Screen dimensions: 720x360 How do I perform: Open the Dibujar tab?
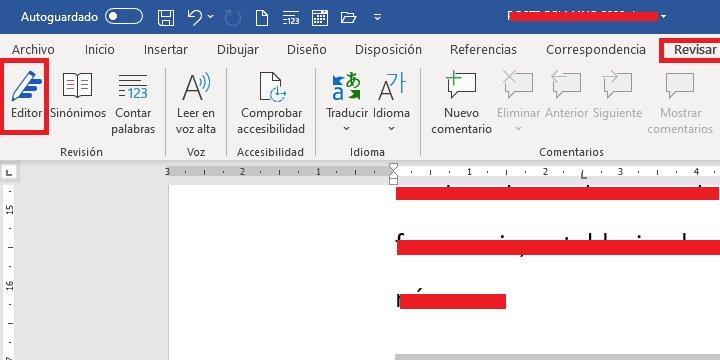pyautogui.click(x=238, y=50)
